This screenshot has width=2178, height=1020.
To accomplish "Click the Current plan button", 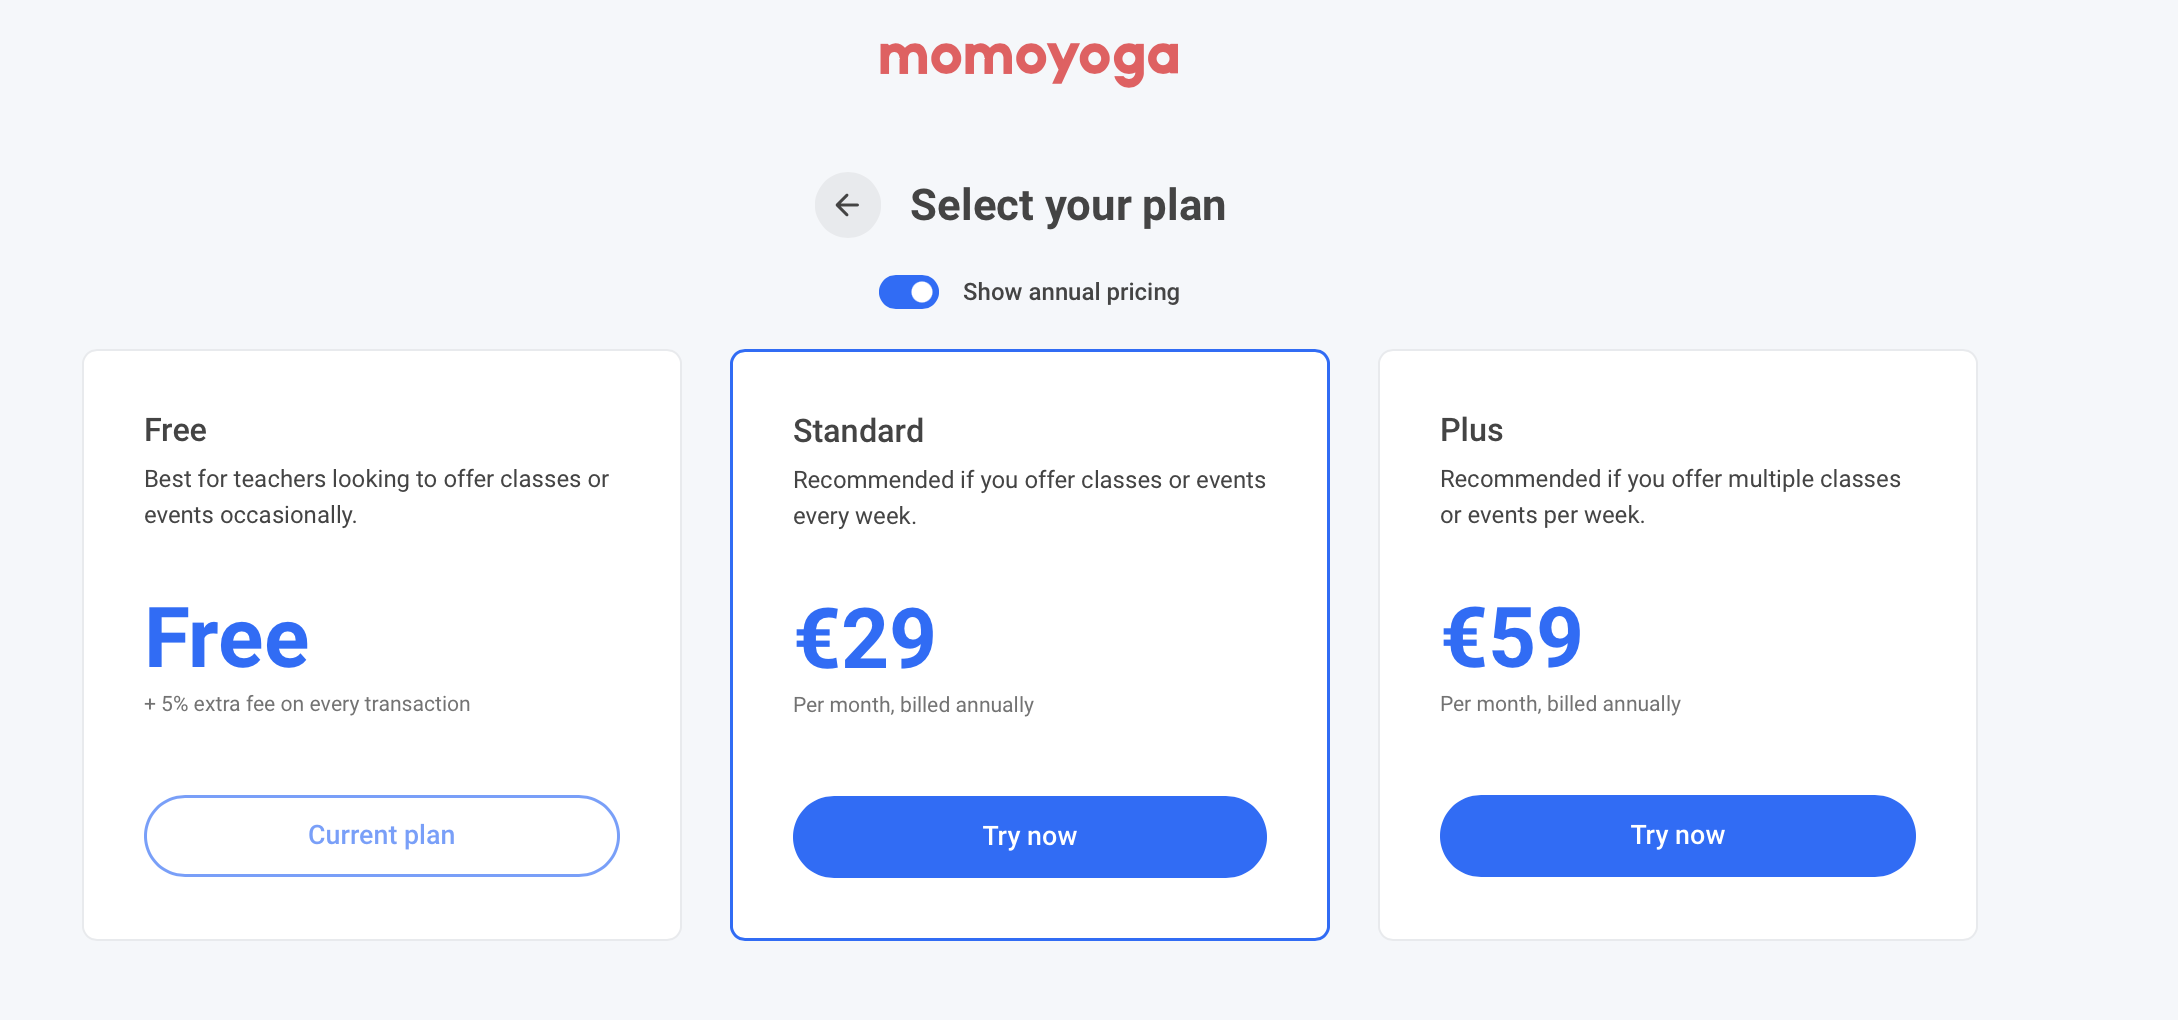I will coord(382,836).
